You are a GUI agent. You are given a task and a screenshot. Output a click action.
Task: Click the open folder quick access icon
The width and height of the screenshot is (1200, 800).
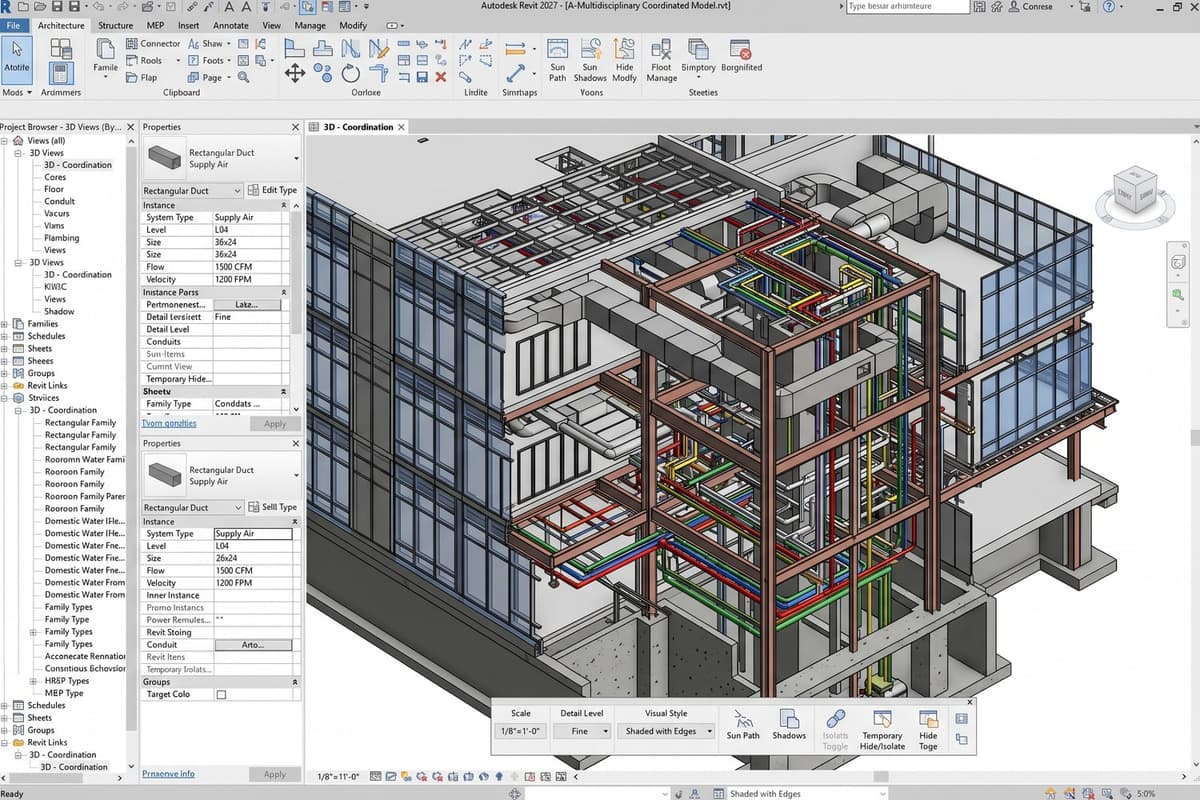tap(40, 7)
